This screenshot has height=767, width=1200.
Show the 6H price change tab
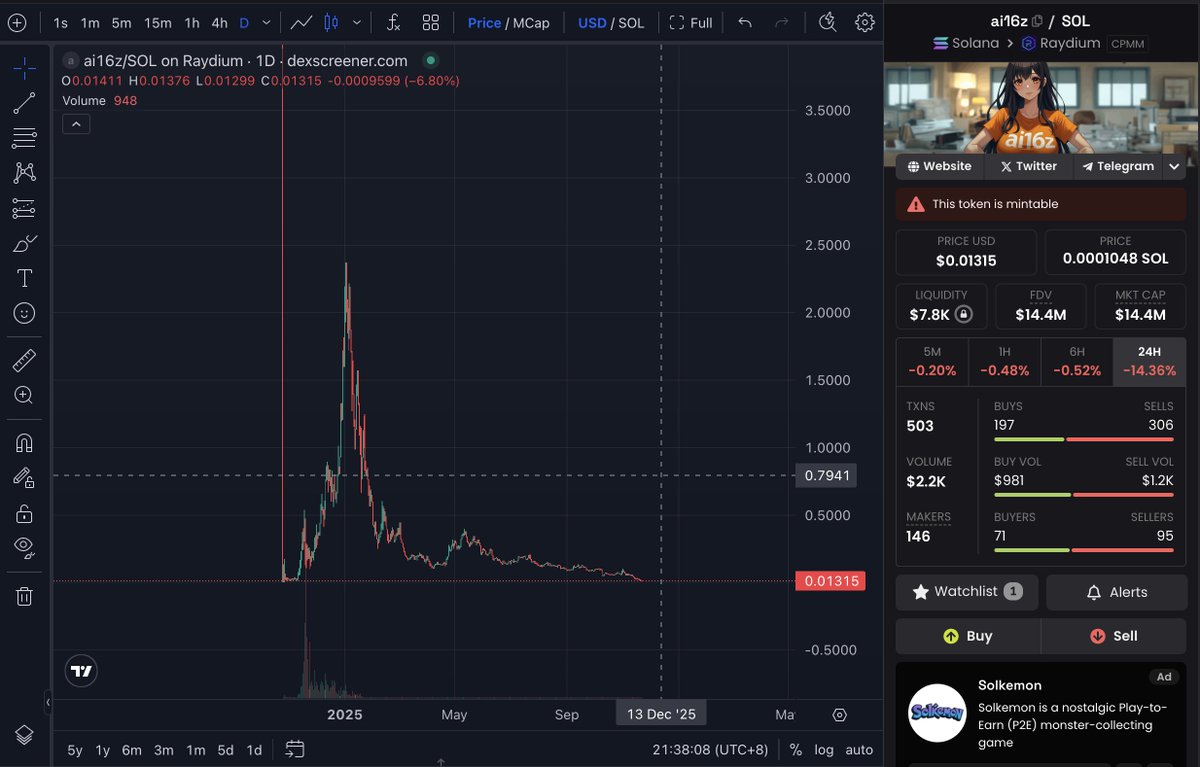(x=1076, y=362)
